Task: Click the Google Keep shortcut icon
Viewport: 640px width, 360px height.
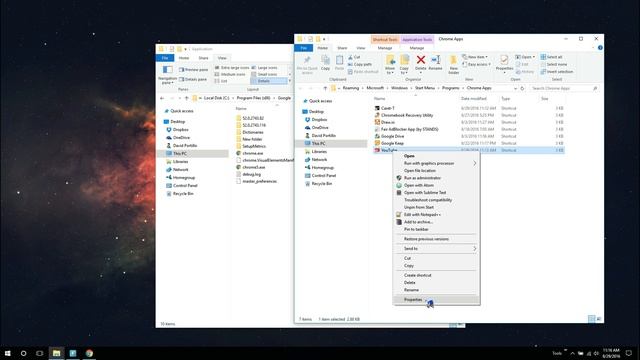Action: (x=377, y=143)
